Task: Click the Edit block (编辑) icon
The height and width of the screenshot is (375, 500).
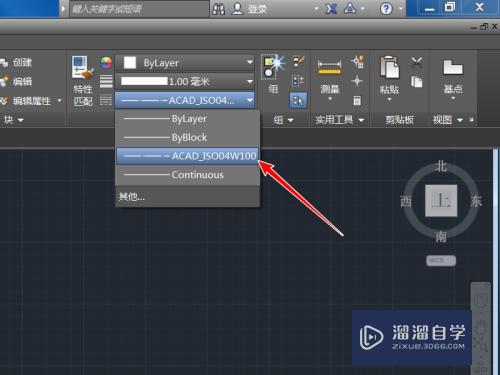Action: click(4, 81)
